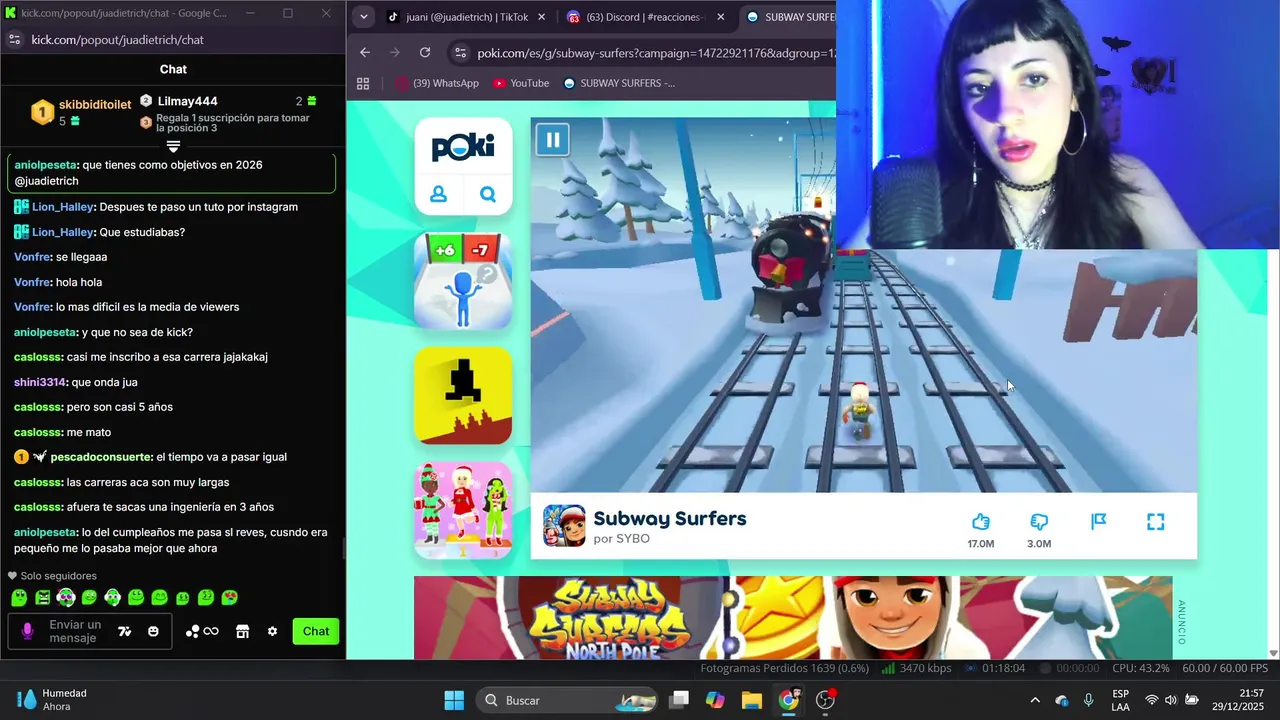Click the kick.com popout URL text
Image resolution: width=1280 pixels, height=720 pixels.
(x=117, y=39)
